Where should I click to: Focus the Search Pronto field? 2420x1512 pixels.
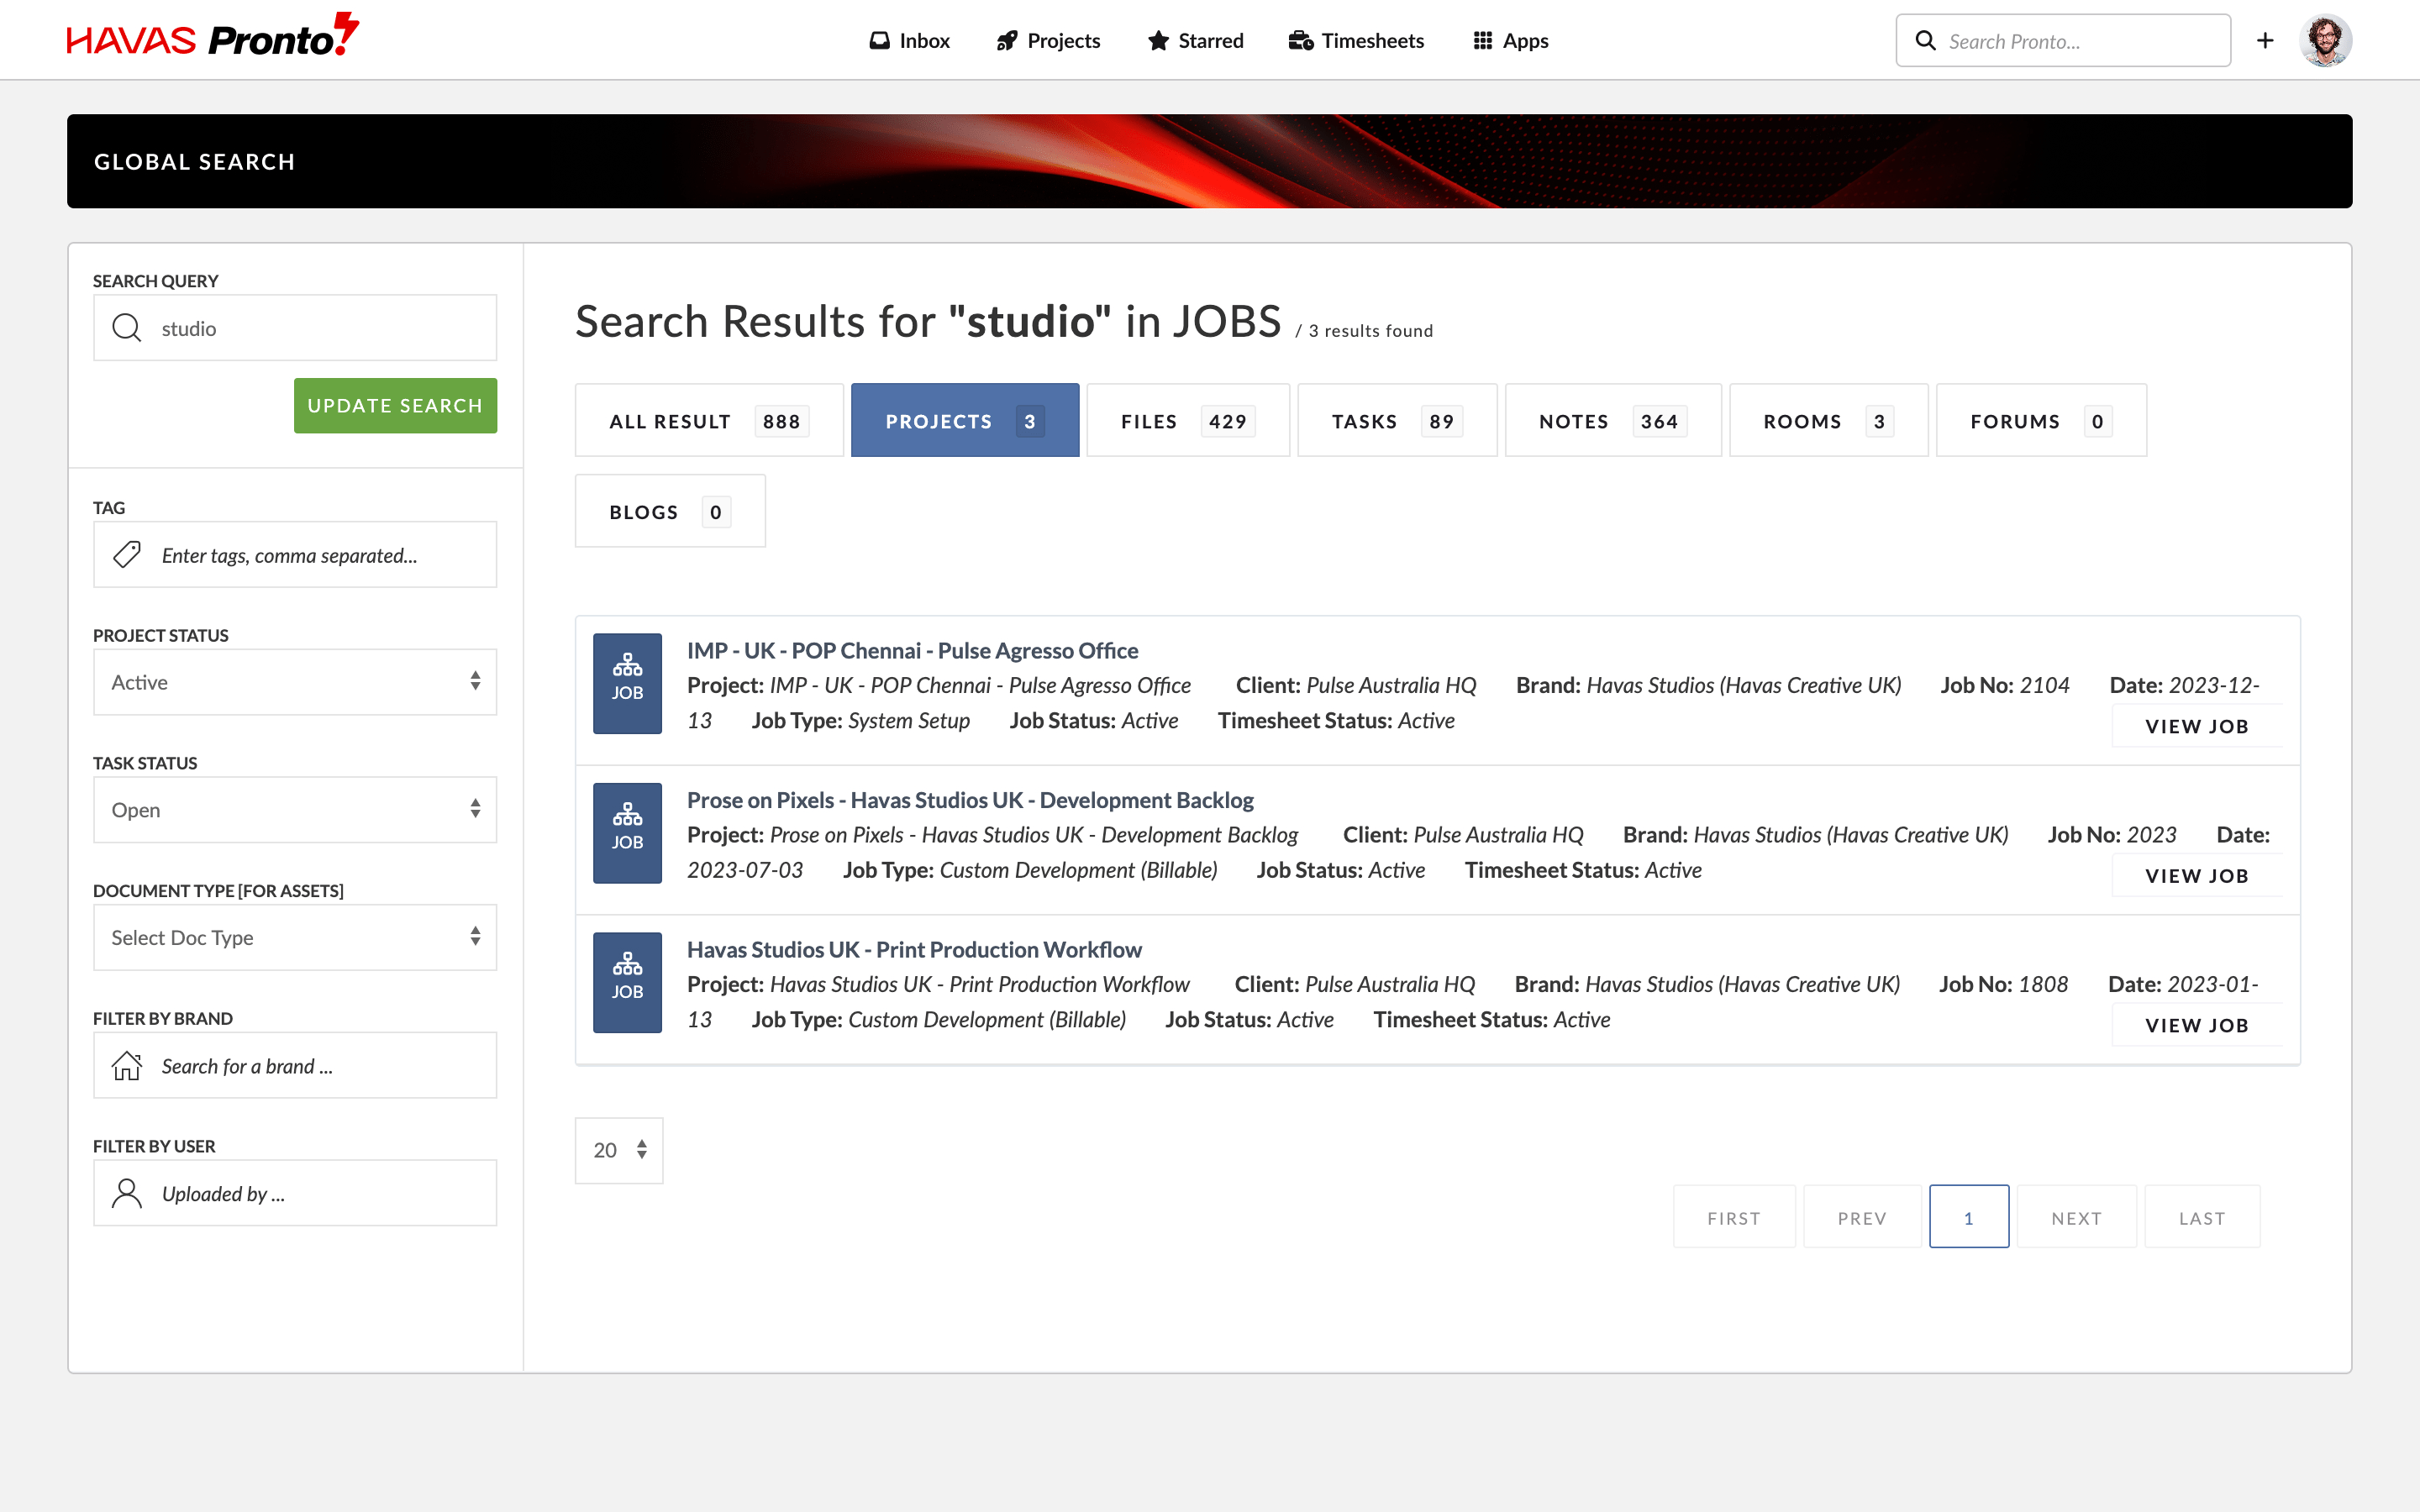(2063, 41)
